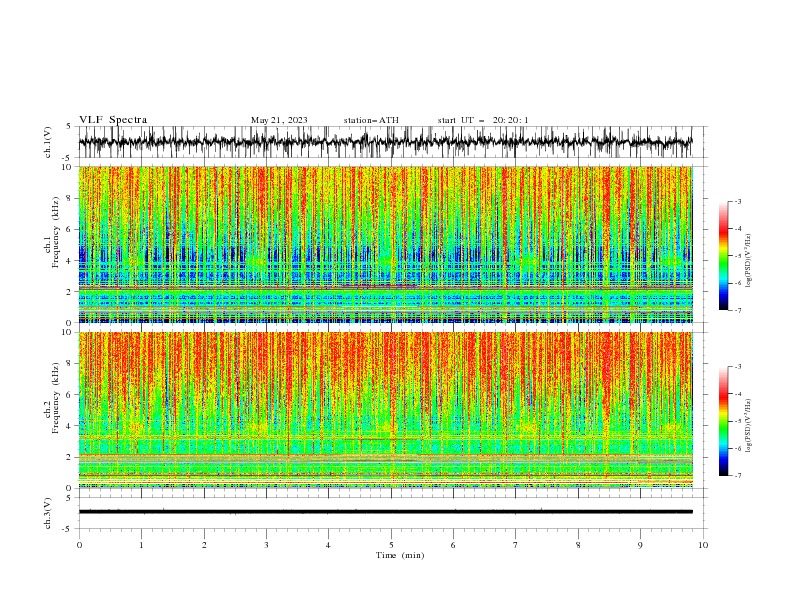Image resolution: width=792 pixels, height=612 pixels.
Task: Click the "-3" label on ch.1 color bar
Action: coord(738,201)
